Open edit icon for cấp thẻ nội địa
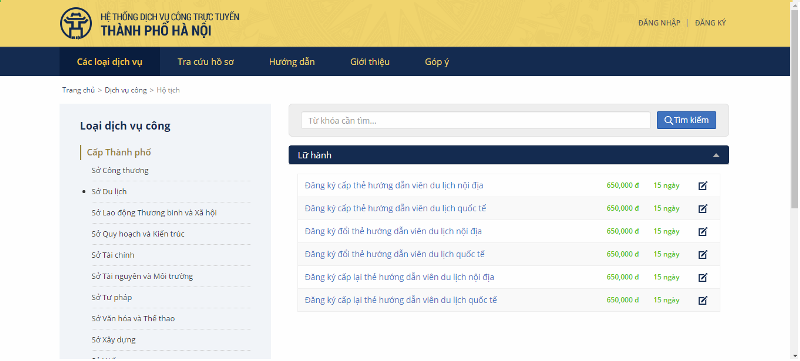The width and height of the screenshot is (800, 361). (703, 186)
